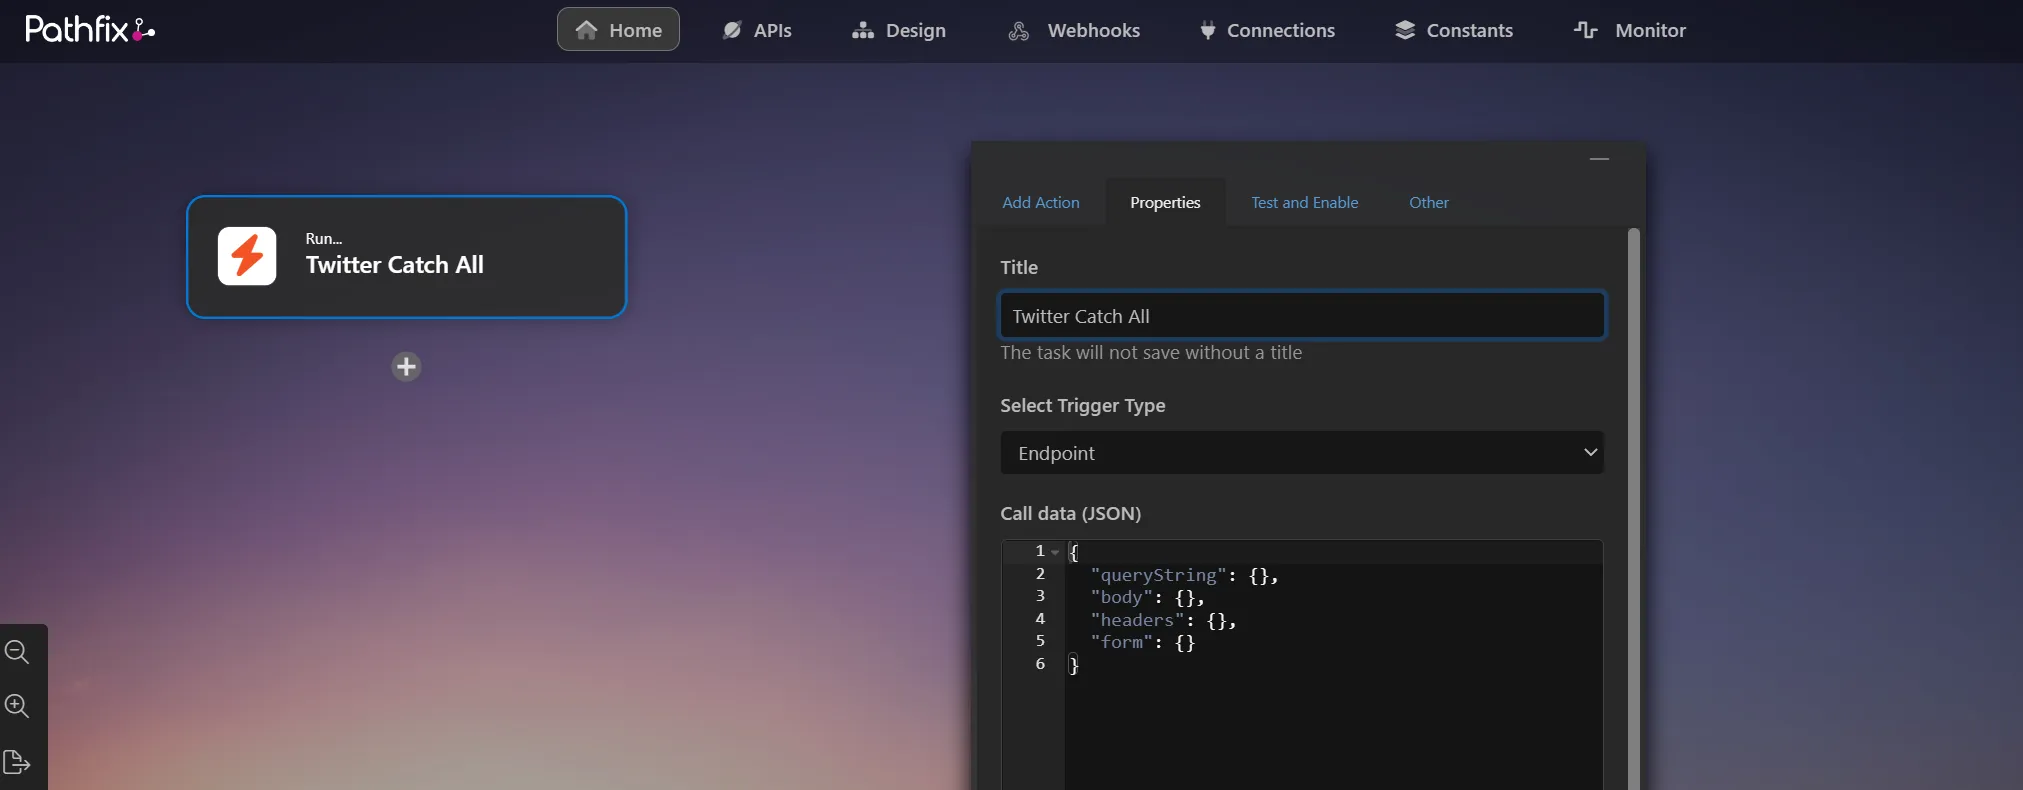Open the Constants section
Screen dimensions: 2023x790
[1454, 30]
